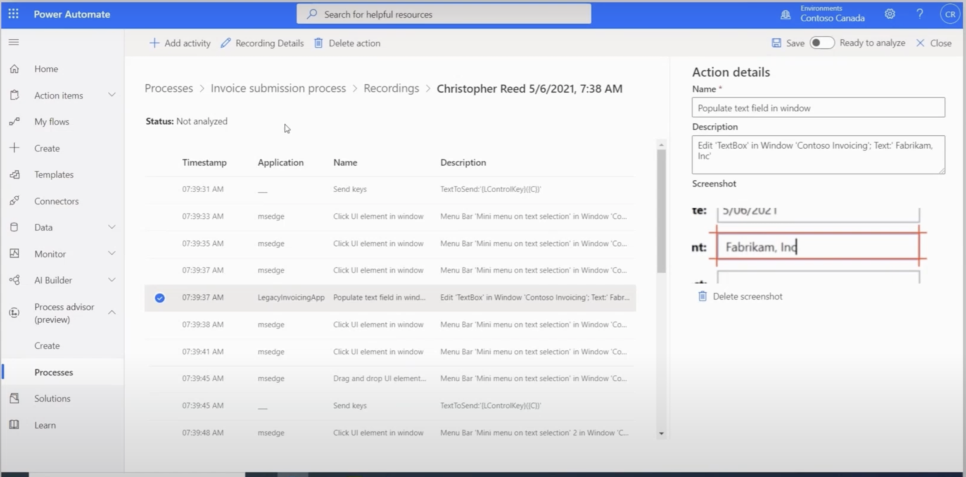
Task: Click Delete action in command bar
Action: pyautogui.click(x=347, y=43)
